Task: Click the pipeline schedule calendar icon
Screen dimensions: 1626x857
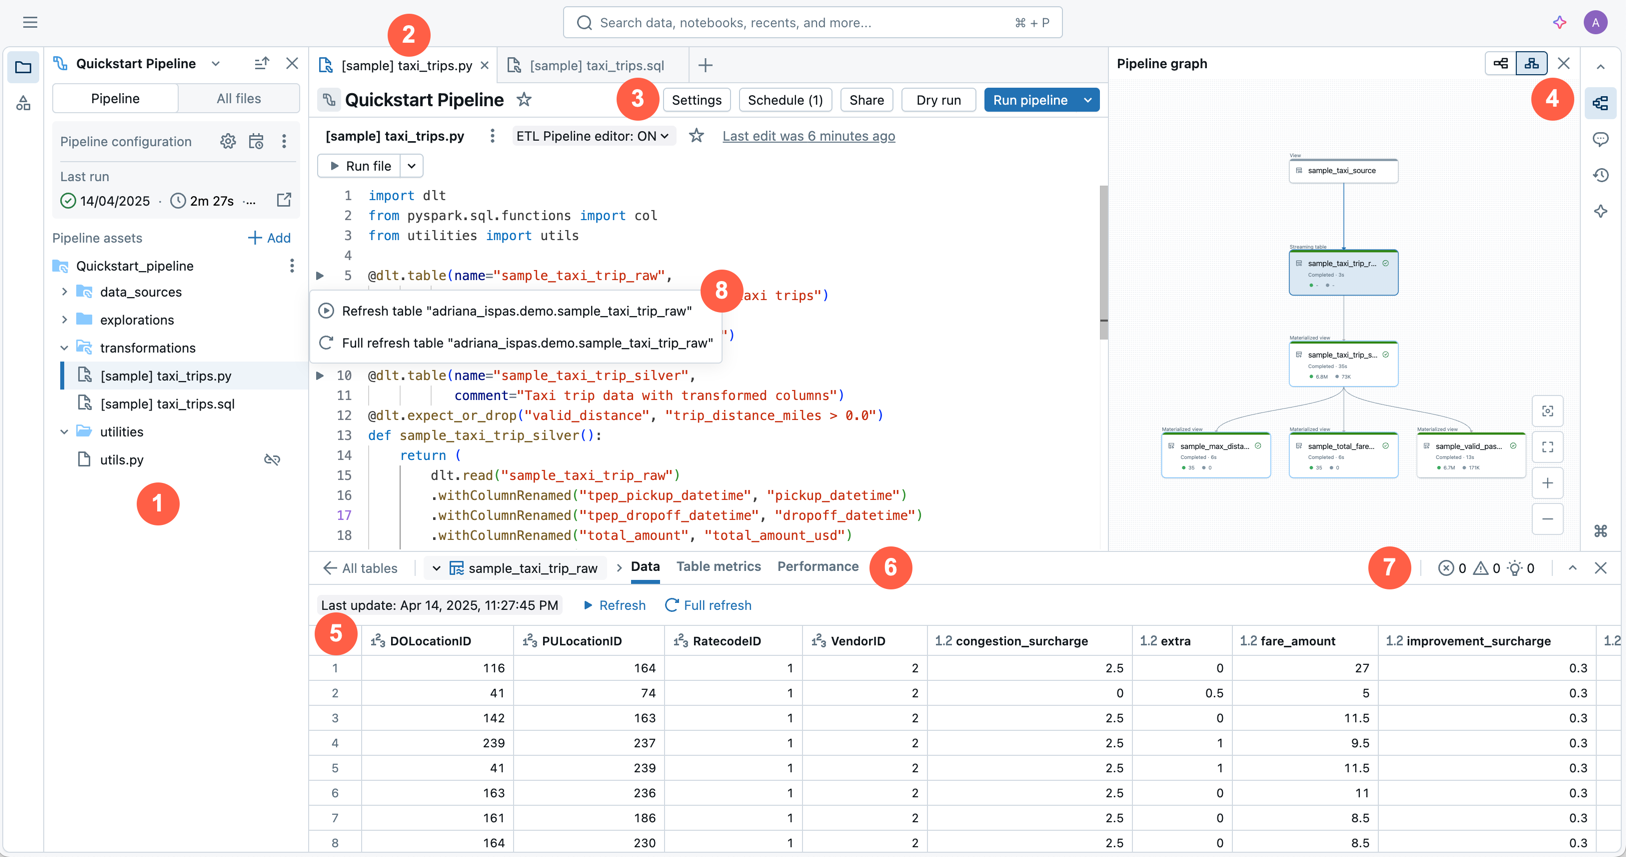Action: [x=256, y=142]
